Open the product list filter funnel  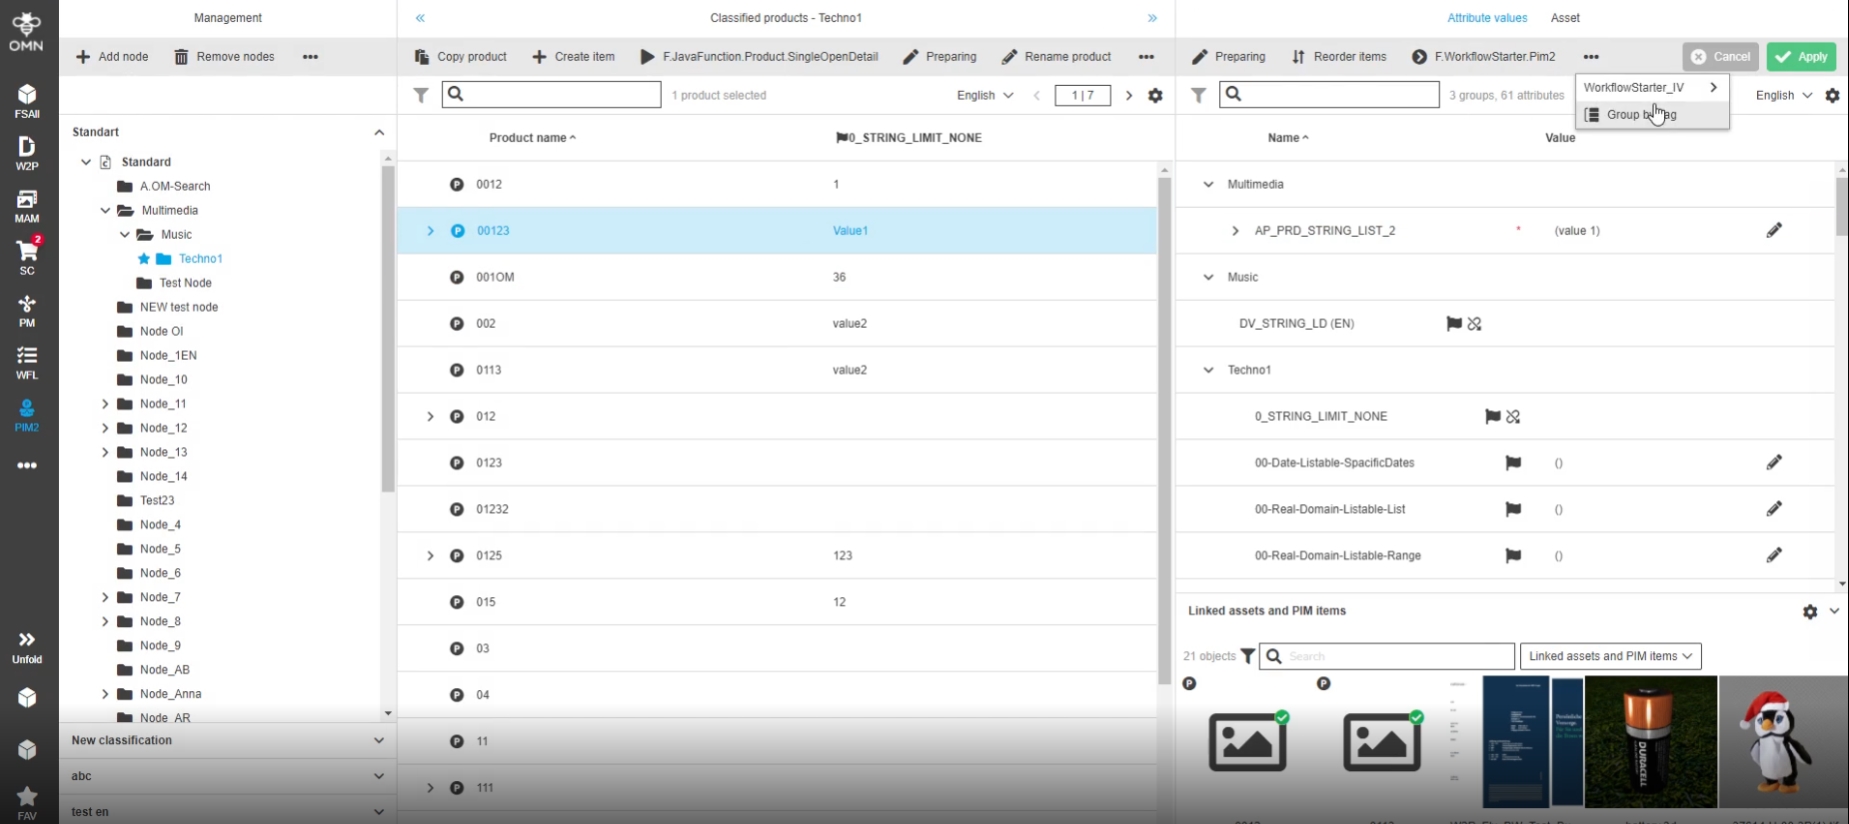click(421, 95)
